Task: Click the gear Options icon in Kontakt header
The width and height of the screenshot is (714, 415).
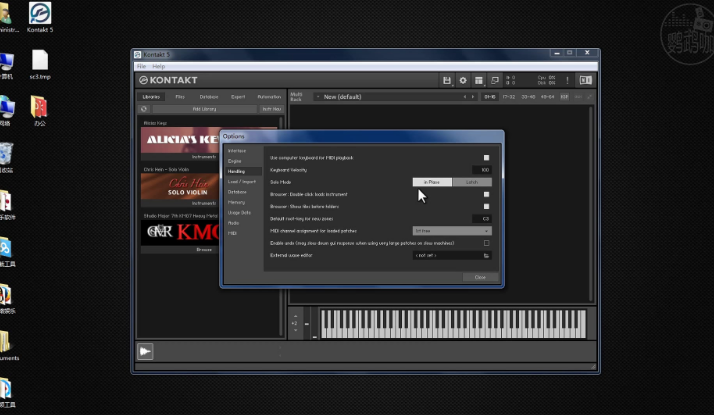Action: click(x=463, y=81)
